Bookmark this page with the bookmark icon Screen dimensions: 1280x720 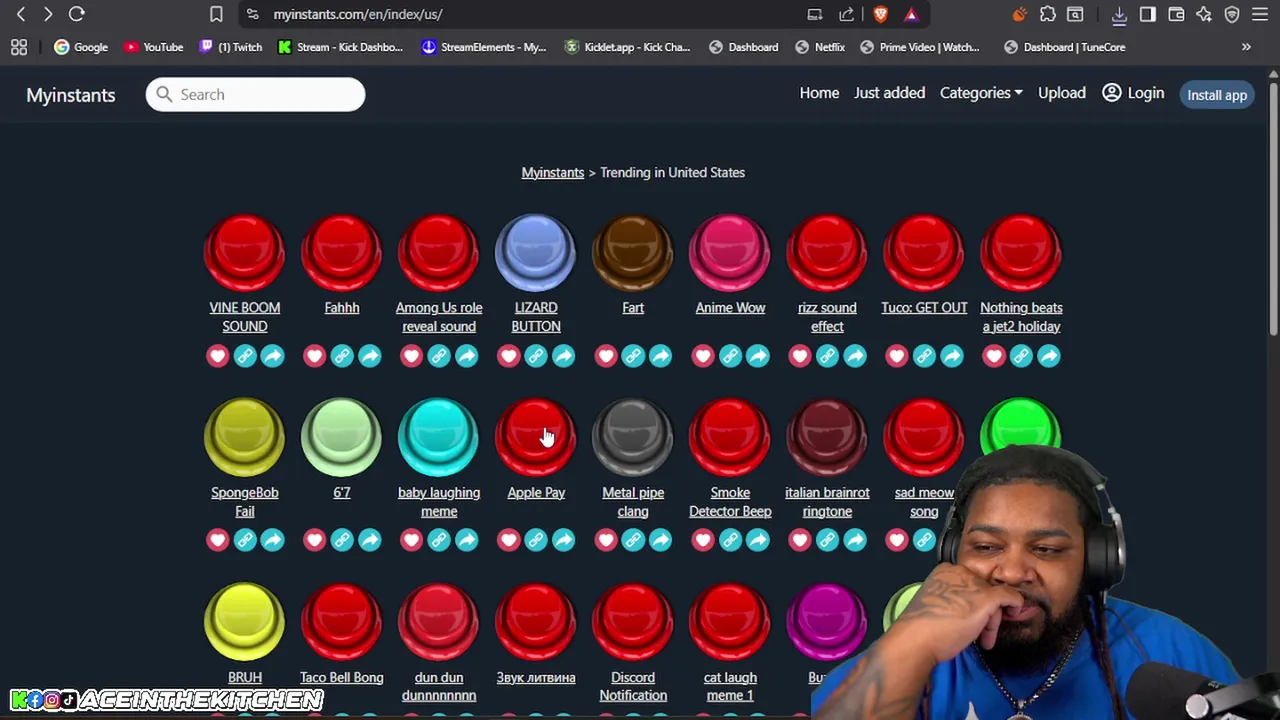[216, 14]
